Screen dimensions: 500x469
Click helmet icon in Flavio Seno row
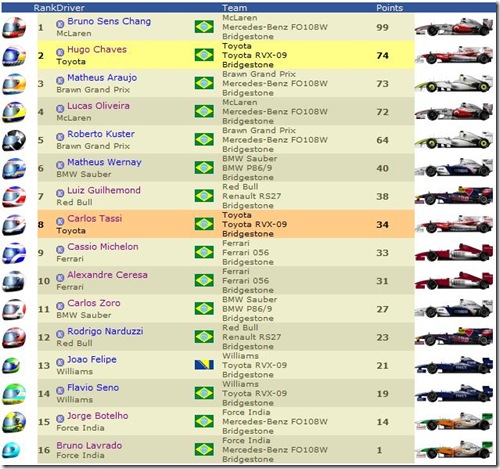[14, 394]
